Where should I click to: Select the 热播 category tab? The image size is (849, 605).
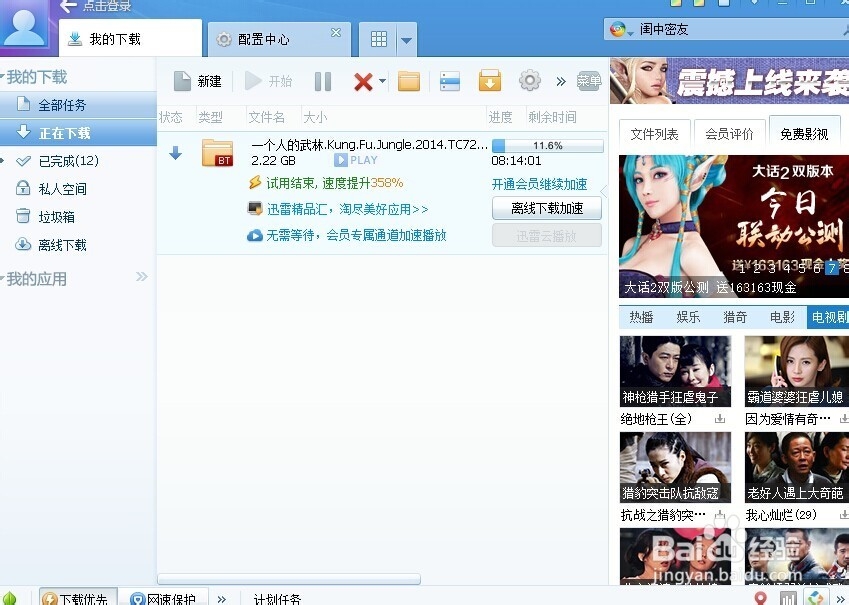tap(641, 317)
